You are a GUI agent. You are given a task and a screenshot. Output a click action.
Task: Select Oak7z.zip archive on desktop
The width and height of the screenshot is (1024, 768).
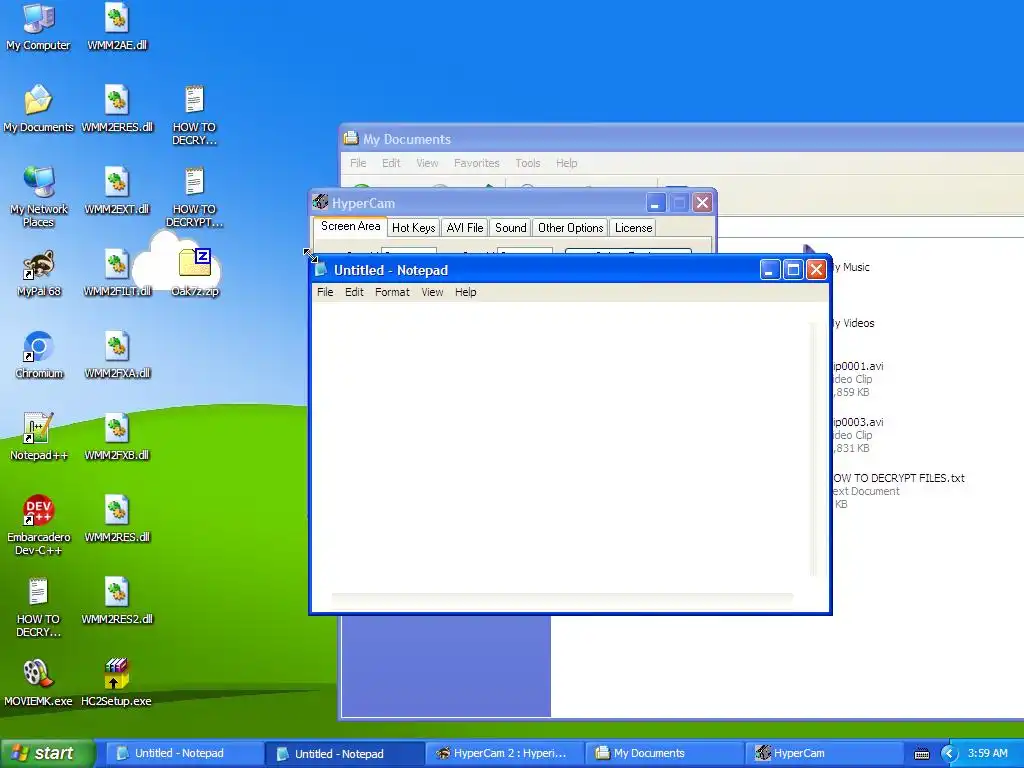(x=195, y=274)
